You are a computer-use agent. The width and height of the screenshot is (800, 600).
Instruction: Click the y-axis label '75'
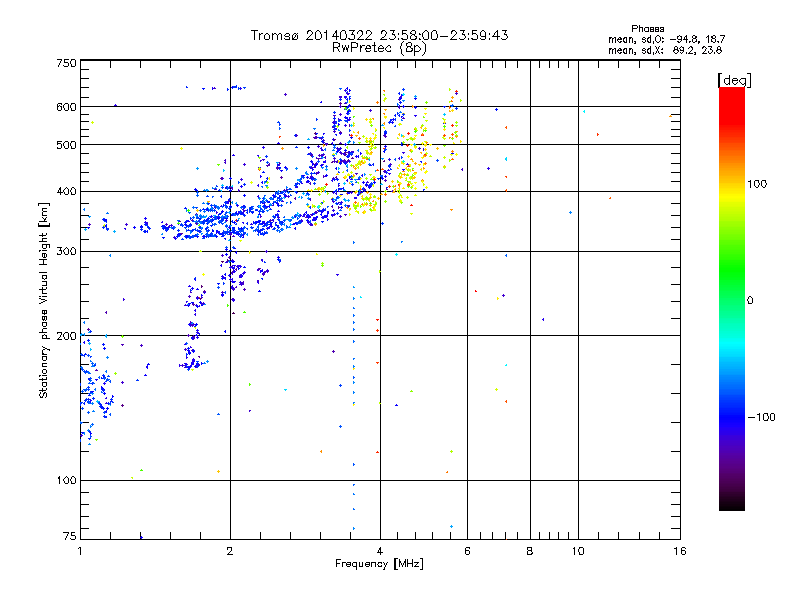pos(70,536)
